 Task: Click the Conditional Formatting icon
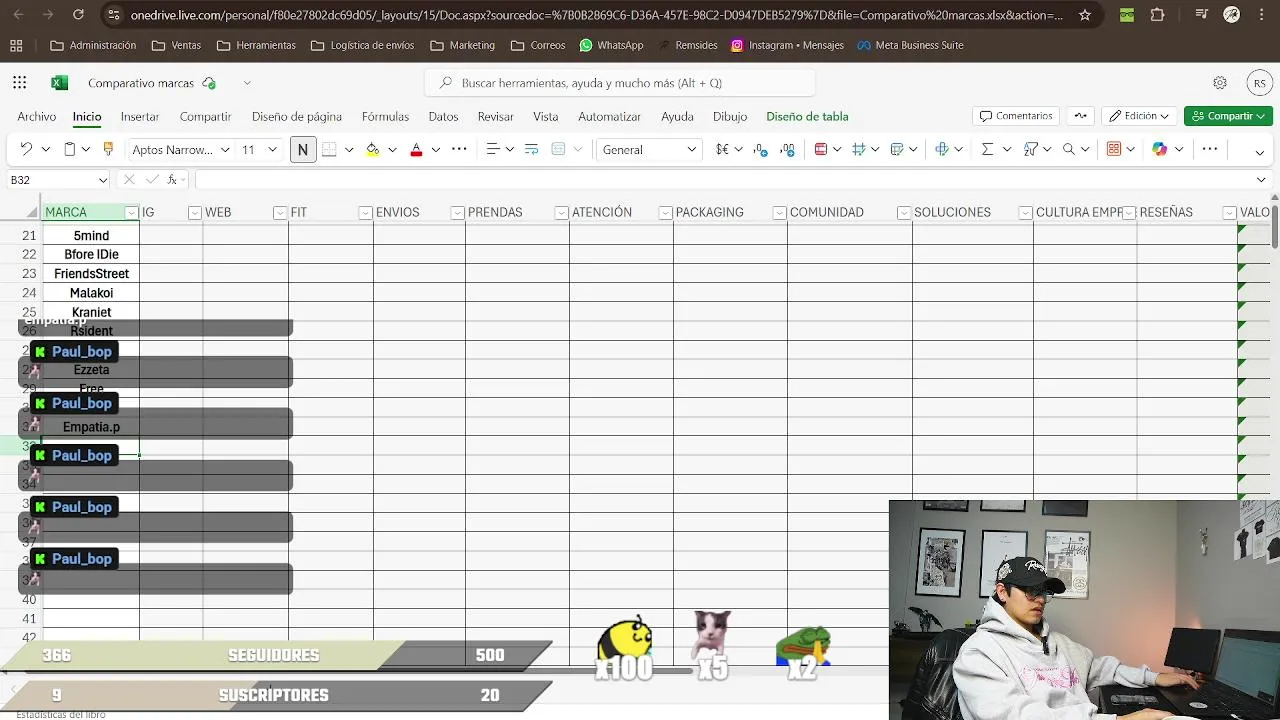pos(821,149)
